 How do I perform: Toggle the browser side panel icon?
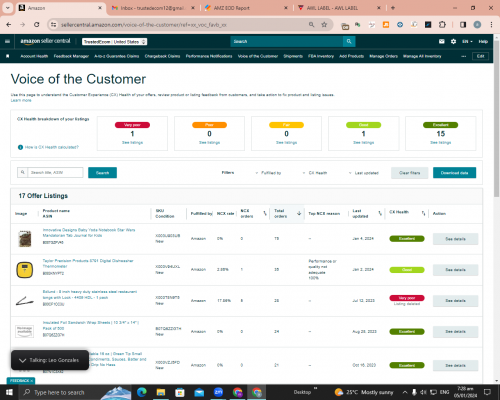463,25
